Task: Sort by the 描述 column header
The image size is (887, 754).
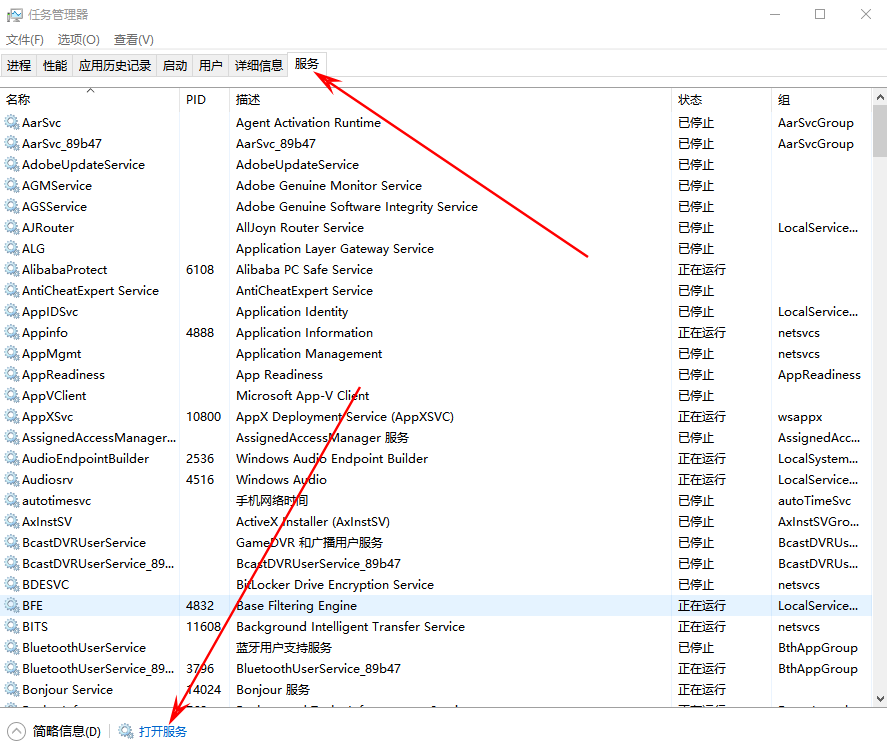Action: [x=450, y=100]
